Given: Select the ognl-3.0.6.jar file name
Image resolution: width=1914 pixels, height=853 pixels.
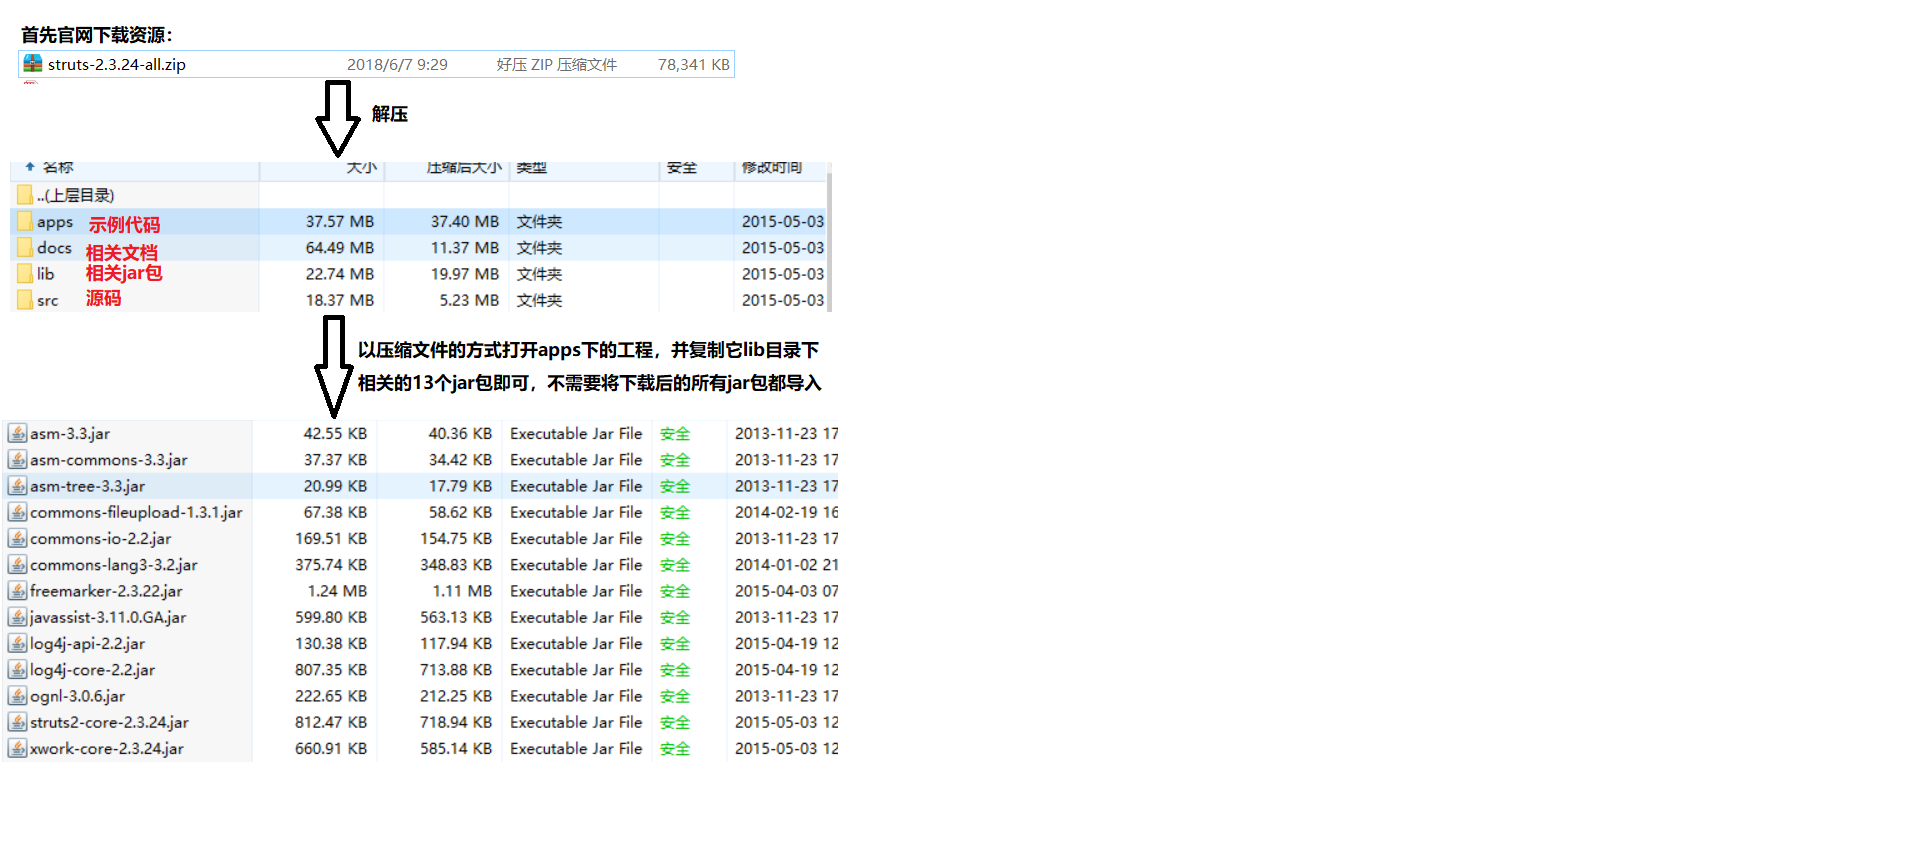Looking at the screenshot, I should (77, 696).
